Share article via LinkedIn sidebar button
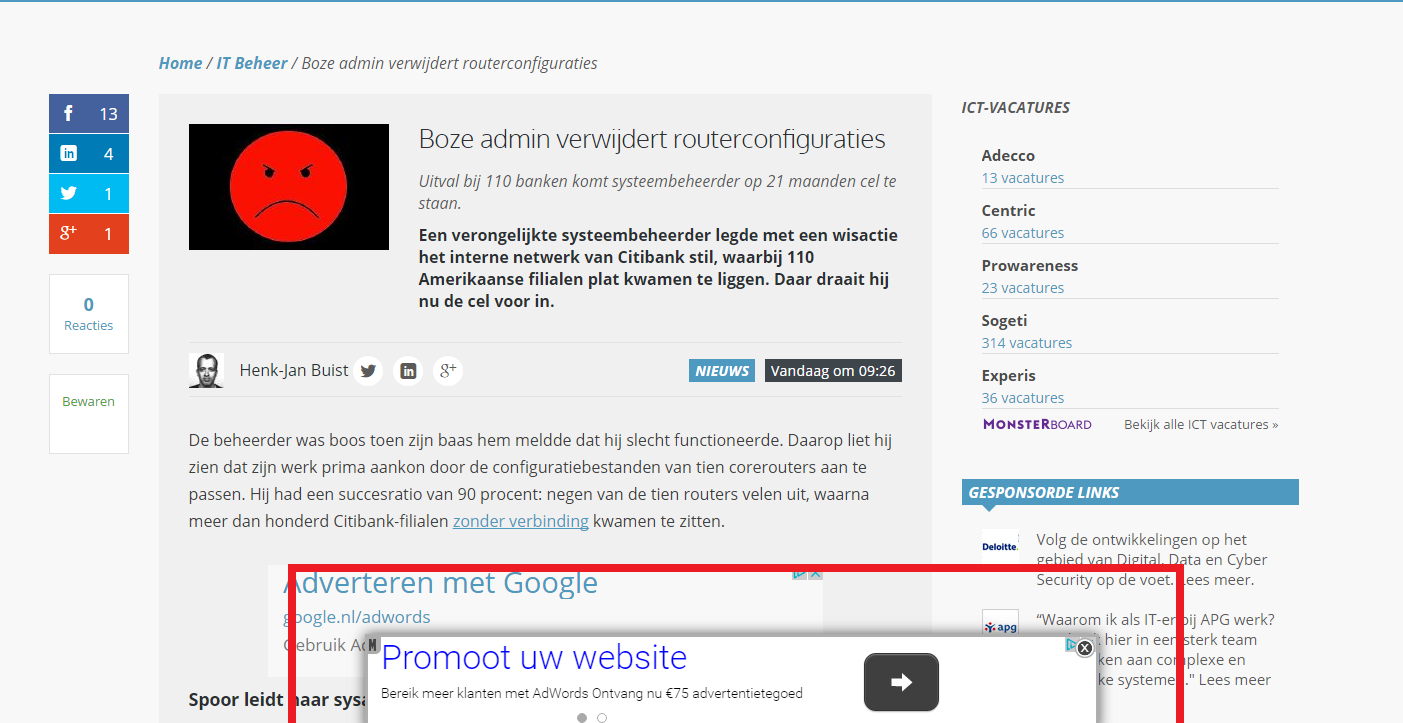Screen dimensions: 1403x723 (89, 154)
